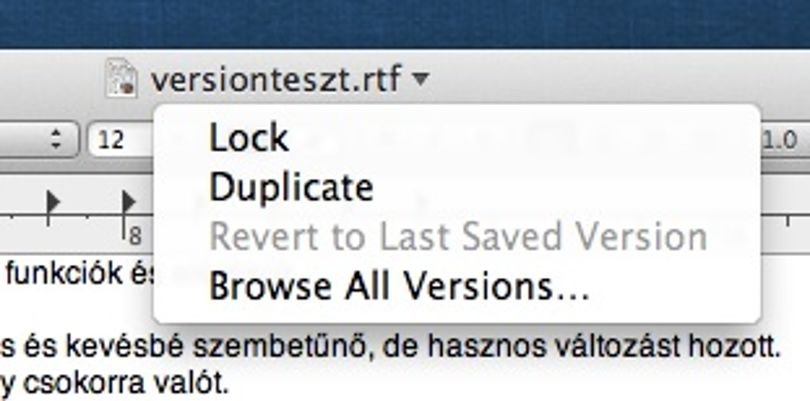Click the ruler at the 8 mark

(134, 236)
